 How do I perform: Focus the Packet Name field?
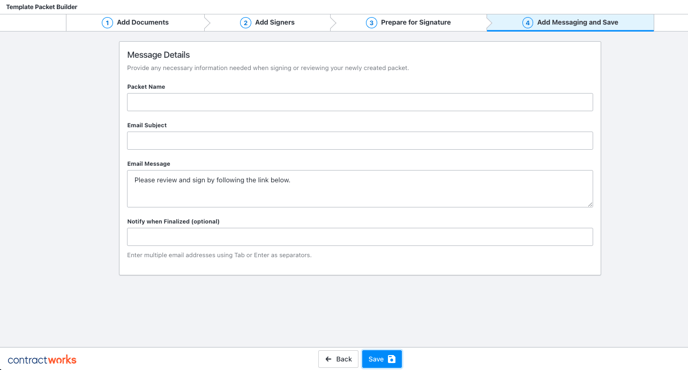[x=360, y=102]
